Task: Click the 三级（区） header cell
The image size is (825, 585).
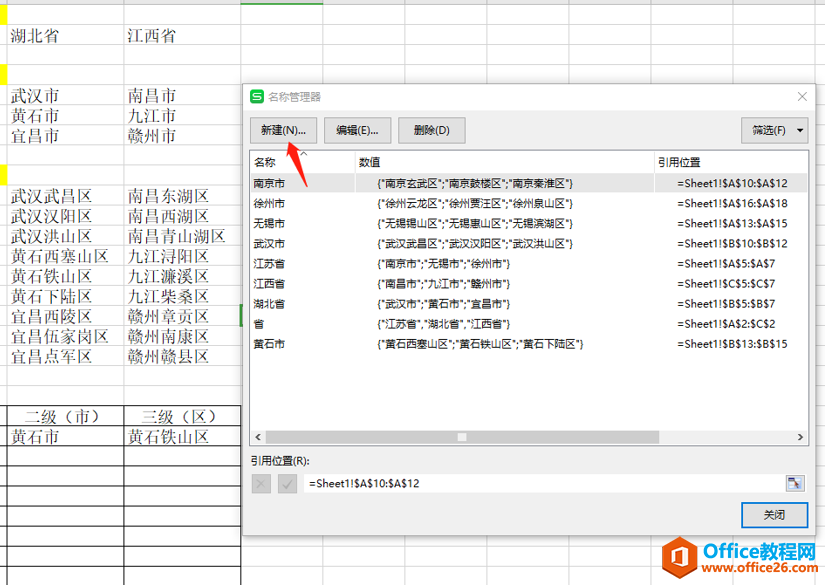Action: (x=182, y=416)
